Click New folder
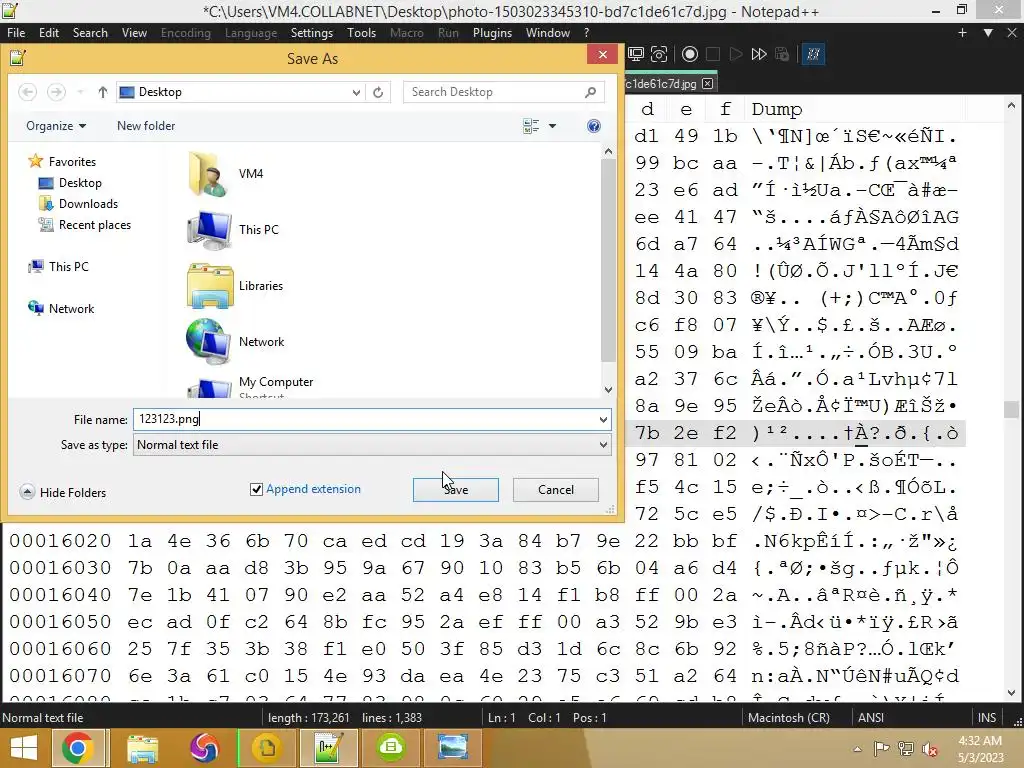Image resolution: width=1024 pixels, height=768 pixels. point(146,126)
